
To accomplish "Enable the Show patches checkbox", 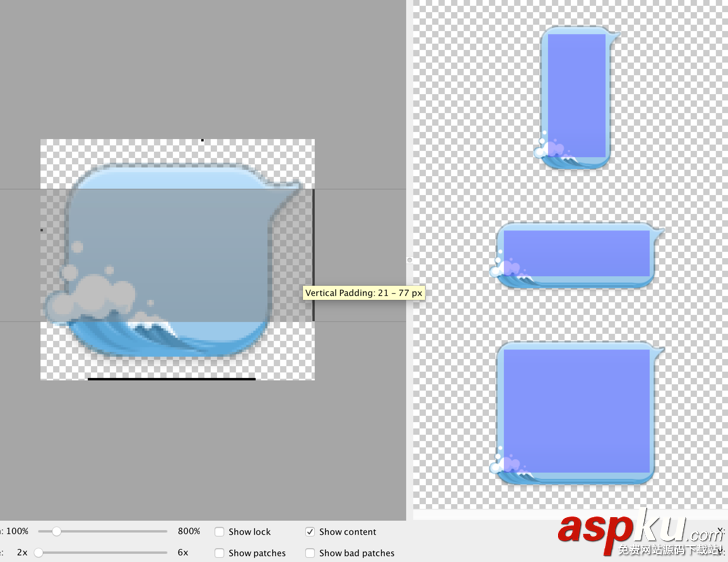I will 219,553.
